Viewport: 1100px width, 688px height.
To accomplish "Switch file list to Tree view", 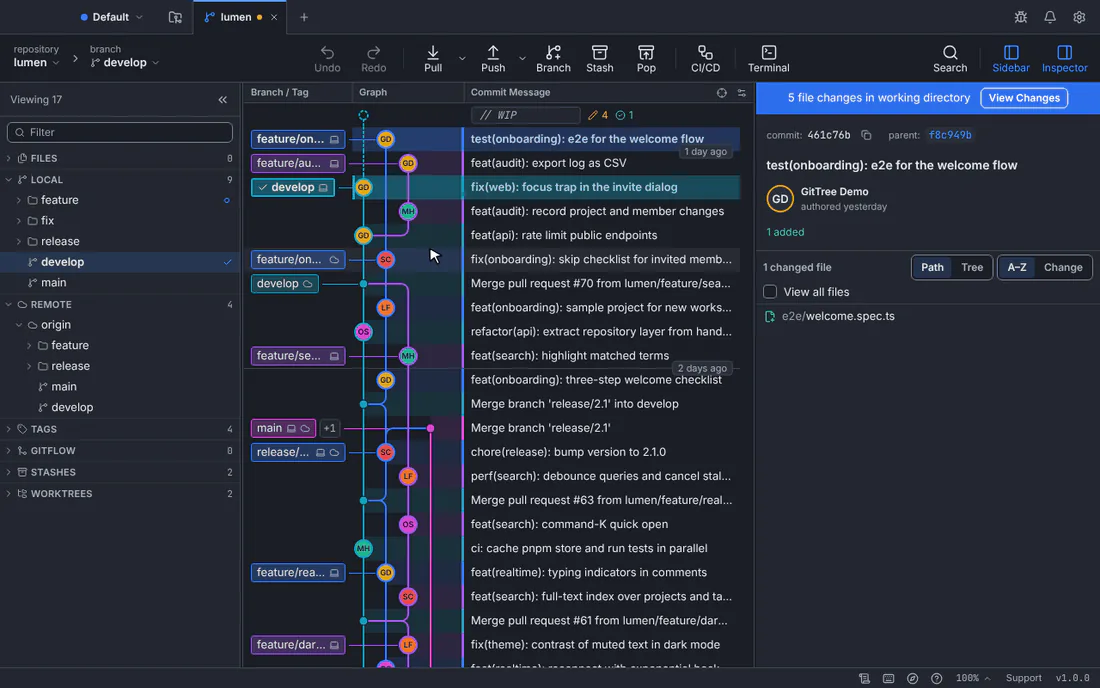I will (972, 267).
